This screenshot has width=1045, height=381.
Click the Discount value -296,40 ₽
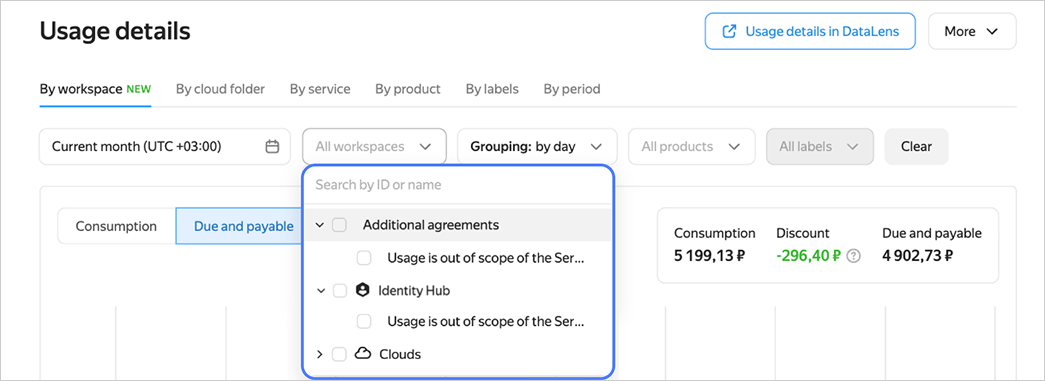(808, 255)
